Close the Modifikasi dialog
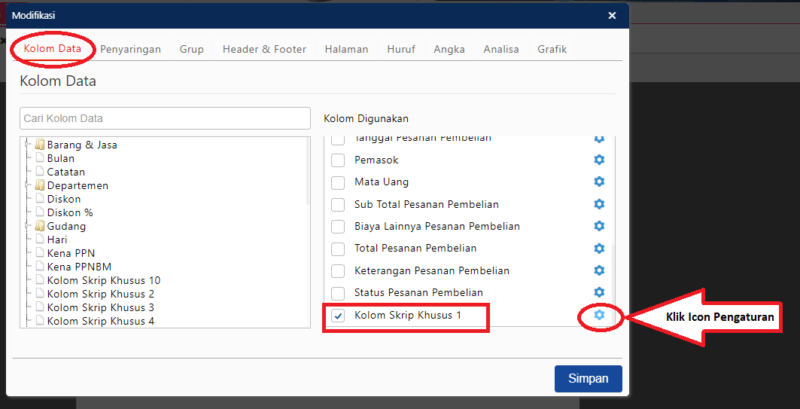 [612, 16]
